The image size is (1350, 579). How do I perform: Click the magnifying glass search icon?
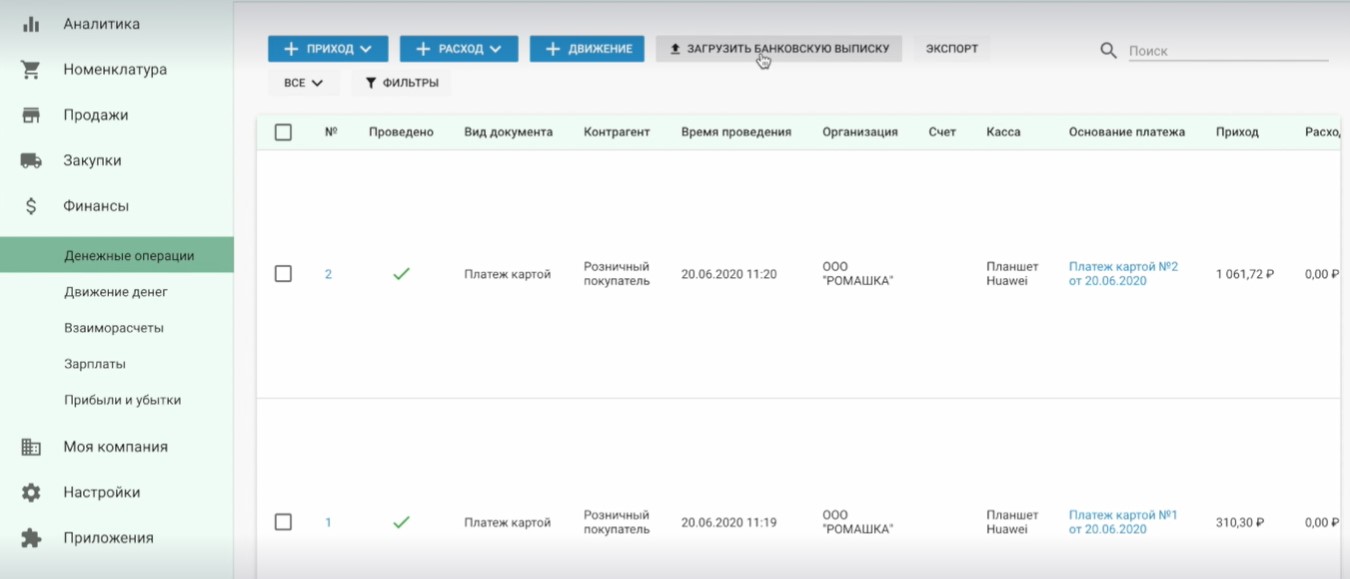(x=1108, y=50)
